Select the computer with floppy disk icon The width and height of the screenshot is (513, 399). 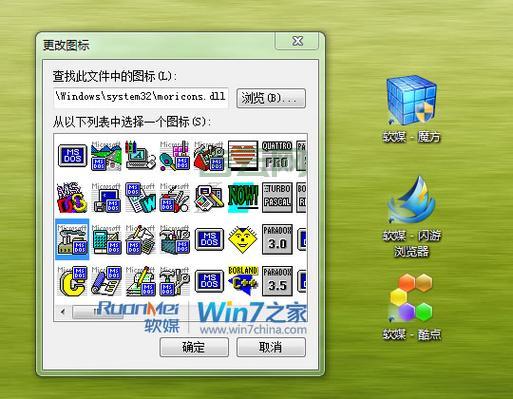pos(106,198)
